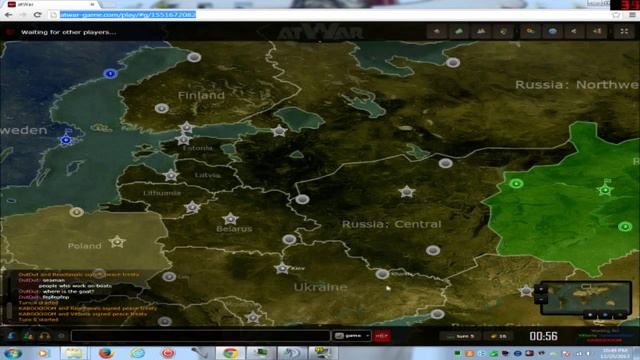
Task: Select the green capital star in green territory
Action: tap(605, 190)
